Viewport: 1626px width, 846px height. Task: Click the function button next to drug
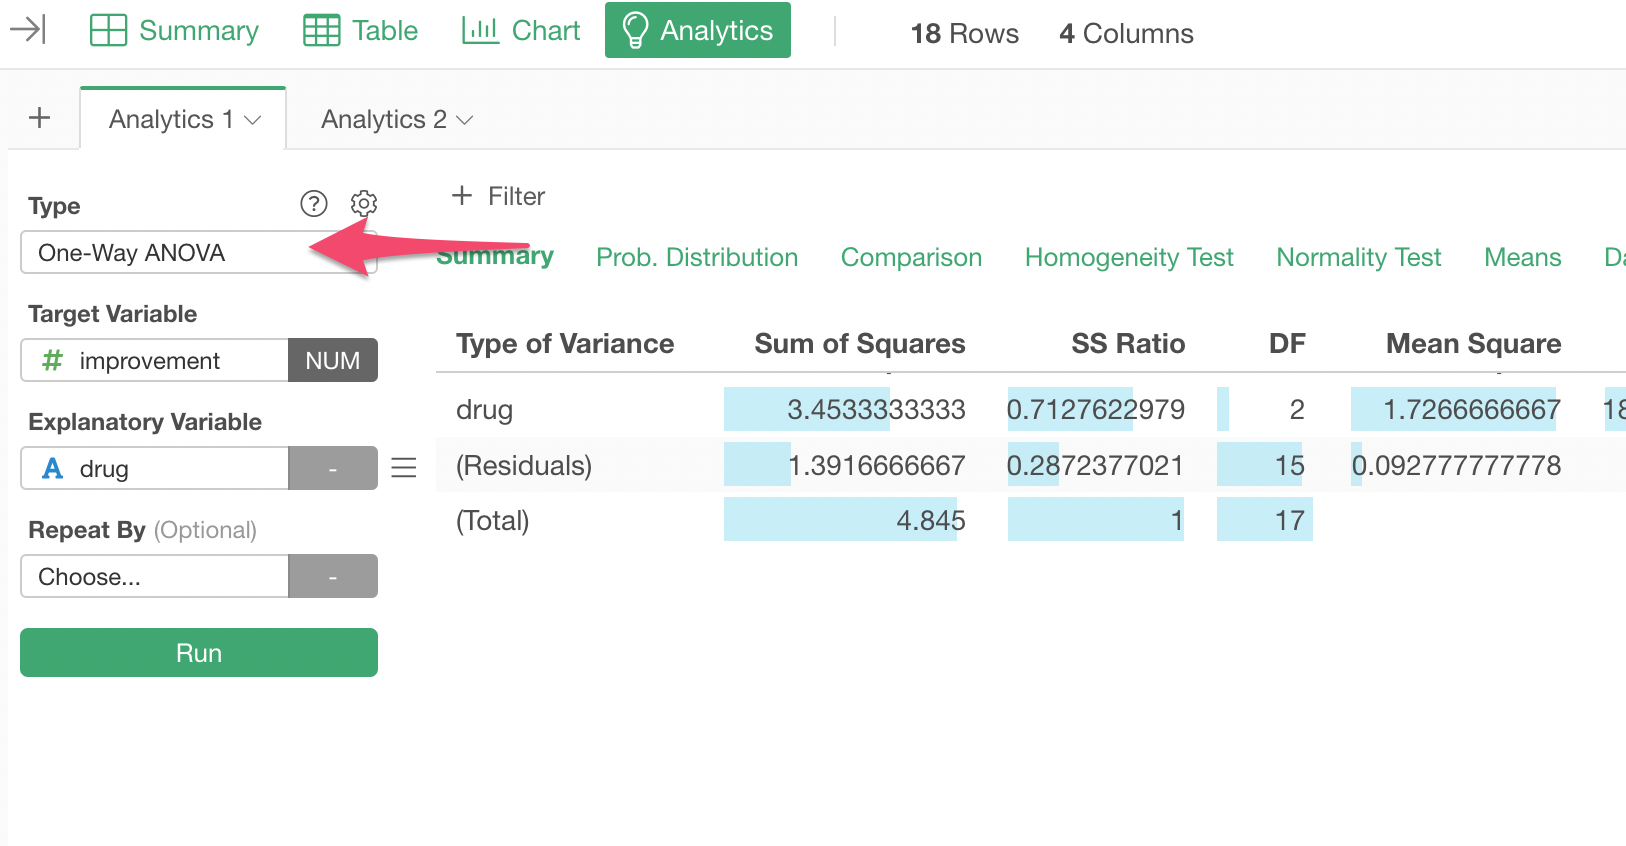click(x=333, y=468)
